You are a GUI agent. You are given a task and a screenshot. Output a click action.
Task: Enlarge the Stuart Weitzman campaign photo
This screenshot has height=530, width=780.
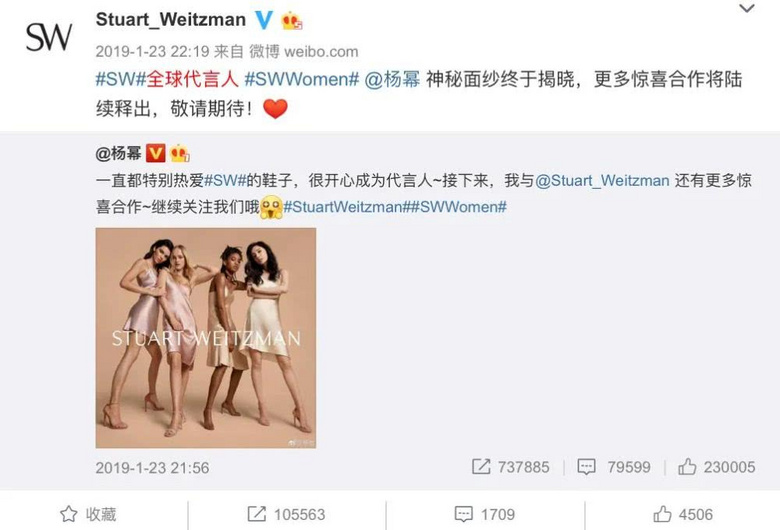pyautogui.click(x=205, y=338)
